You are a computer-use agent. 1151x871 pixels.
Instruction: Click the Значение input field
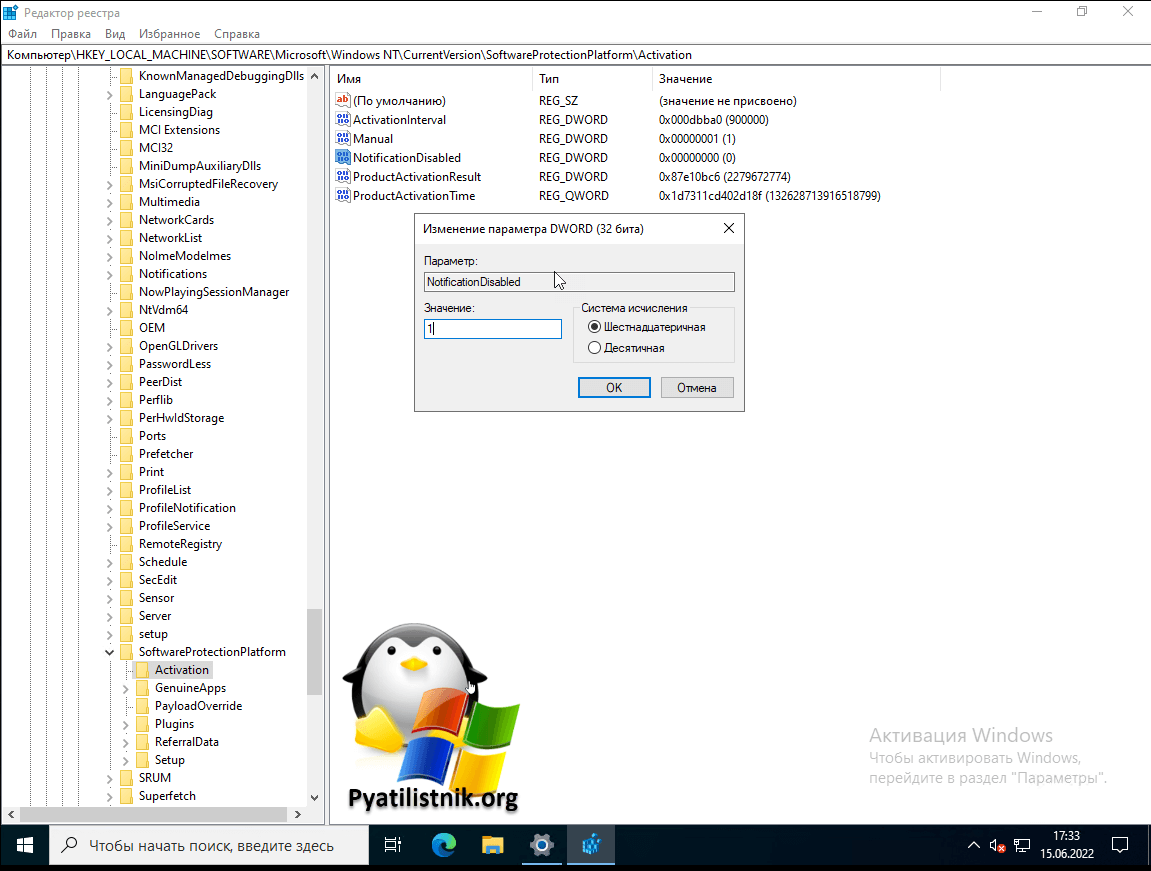(492, 329)
